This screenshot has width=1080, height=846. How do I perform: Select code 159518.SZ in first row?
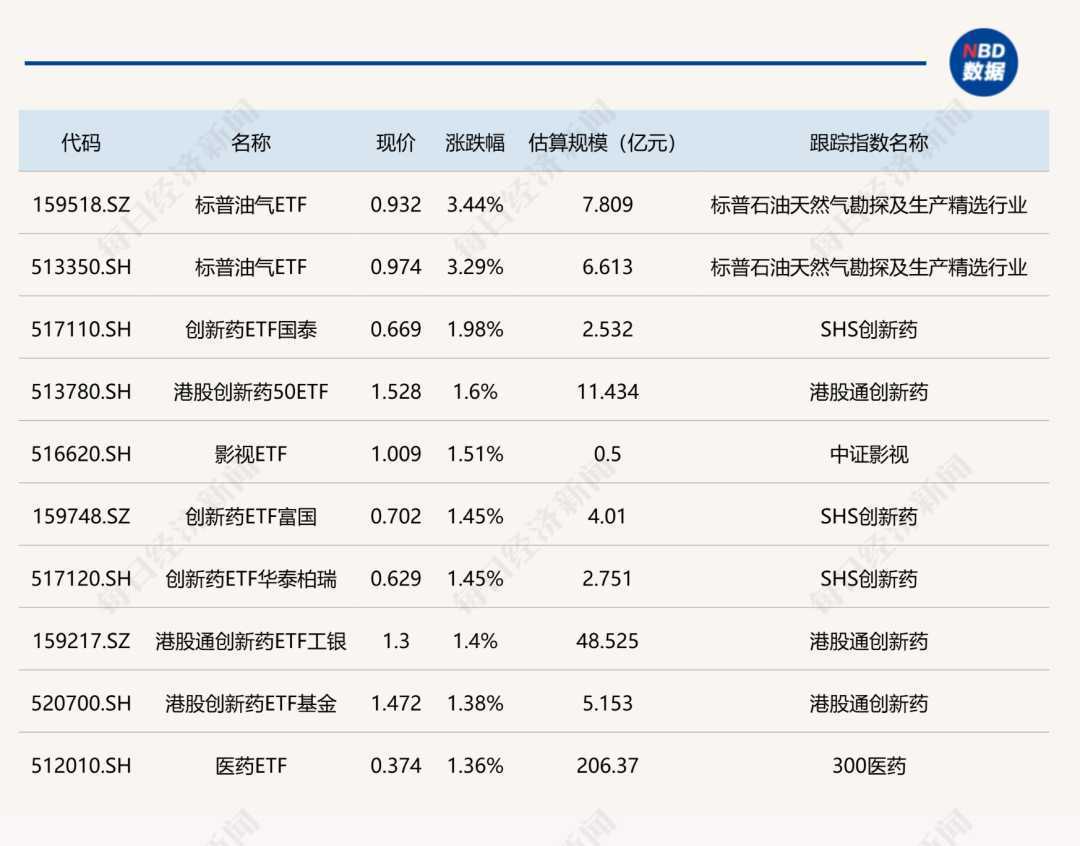coord(81,205)
